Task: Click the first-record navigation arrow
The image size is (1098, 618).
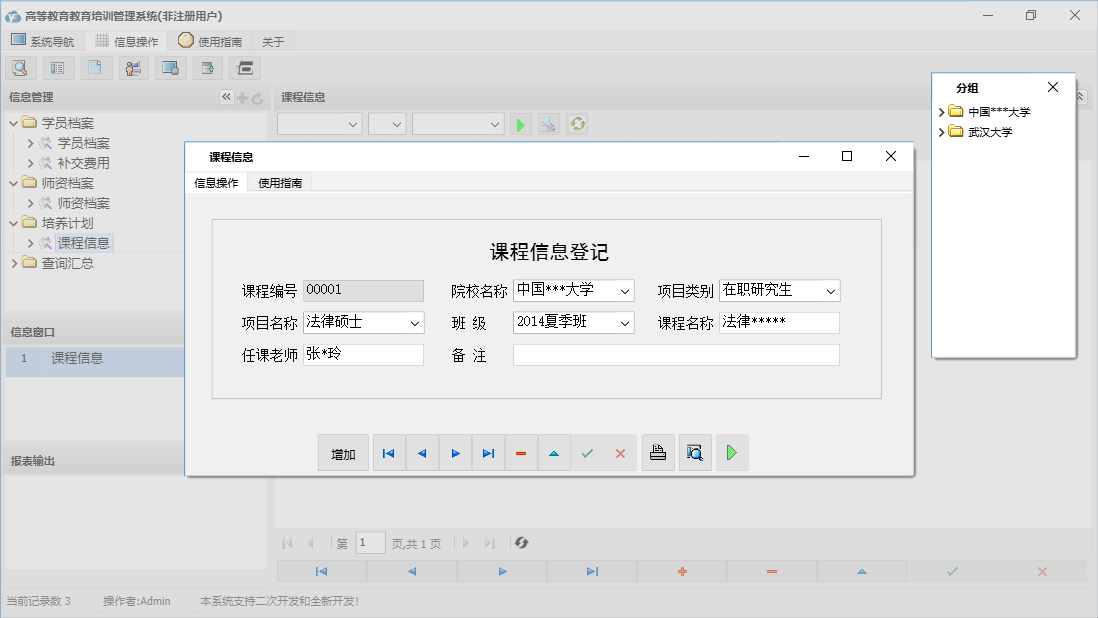Action: click(x=389, y=452)
